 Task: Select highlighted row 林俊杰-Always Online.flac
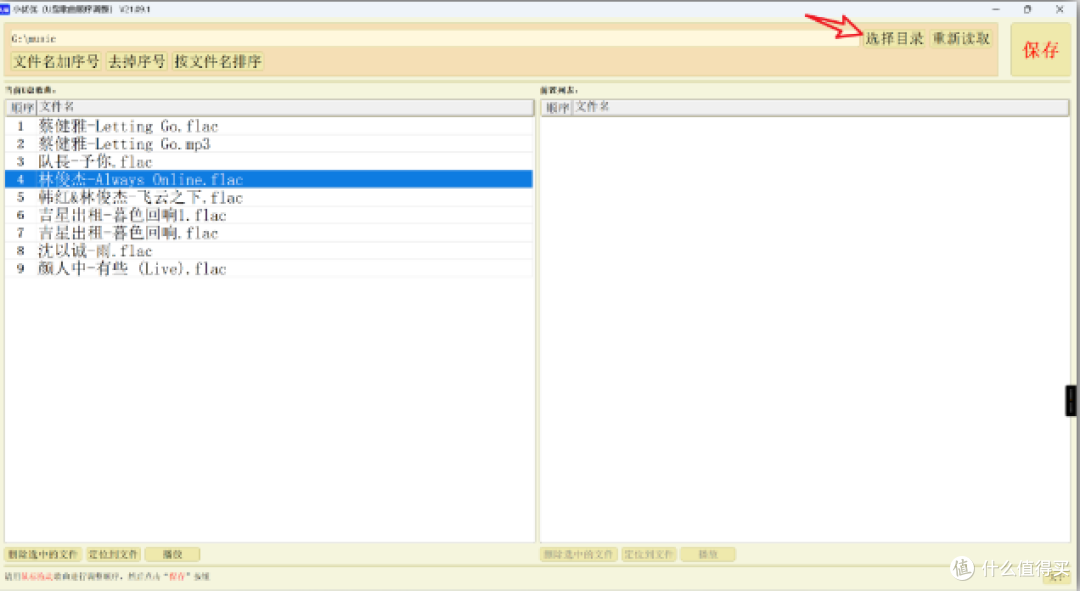click(x=269, y=180)
